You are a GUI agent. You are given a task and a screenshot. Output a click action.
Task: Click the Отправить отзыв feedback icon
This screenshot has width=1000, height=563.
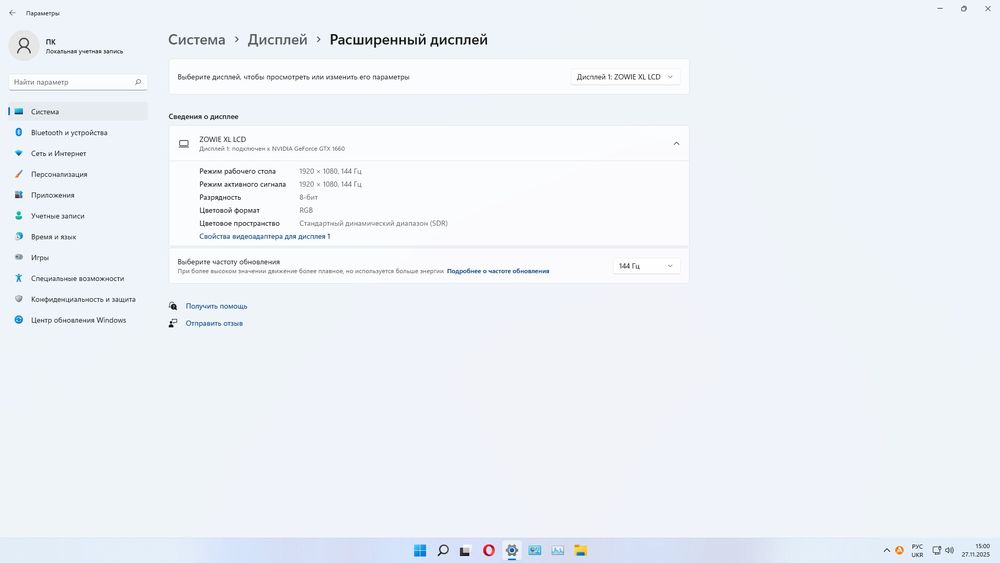point(173,323)
